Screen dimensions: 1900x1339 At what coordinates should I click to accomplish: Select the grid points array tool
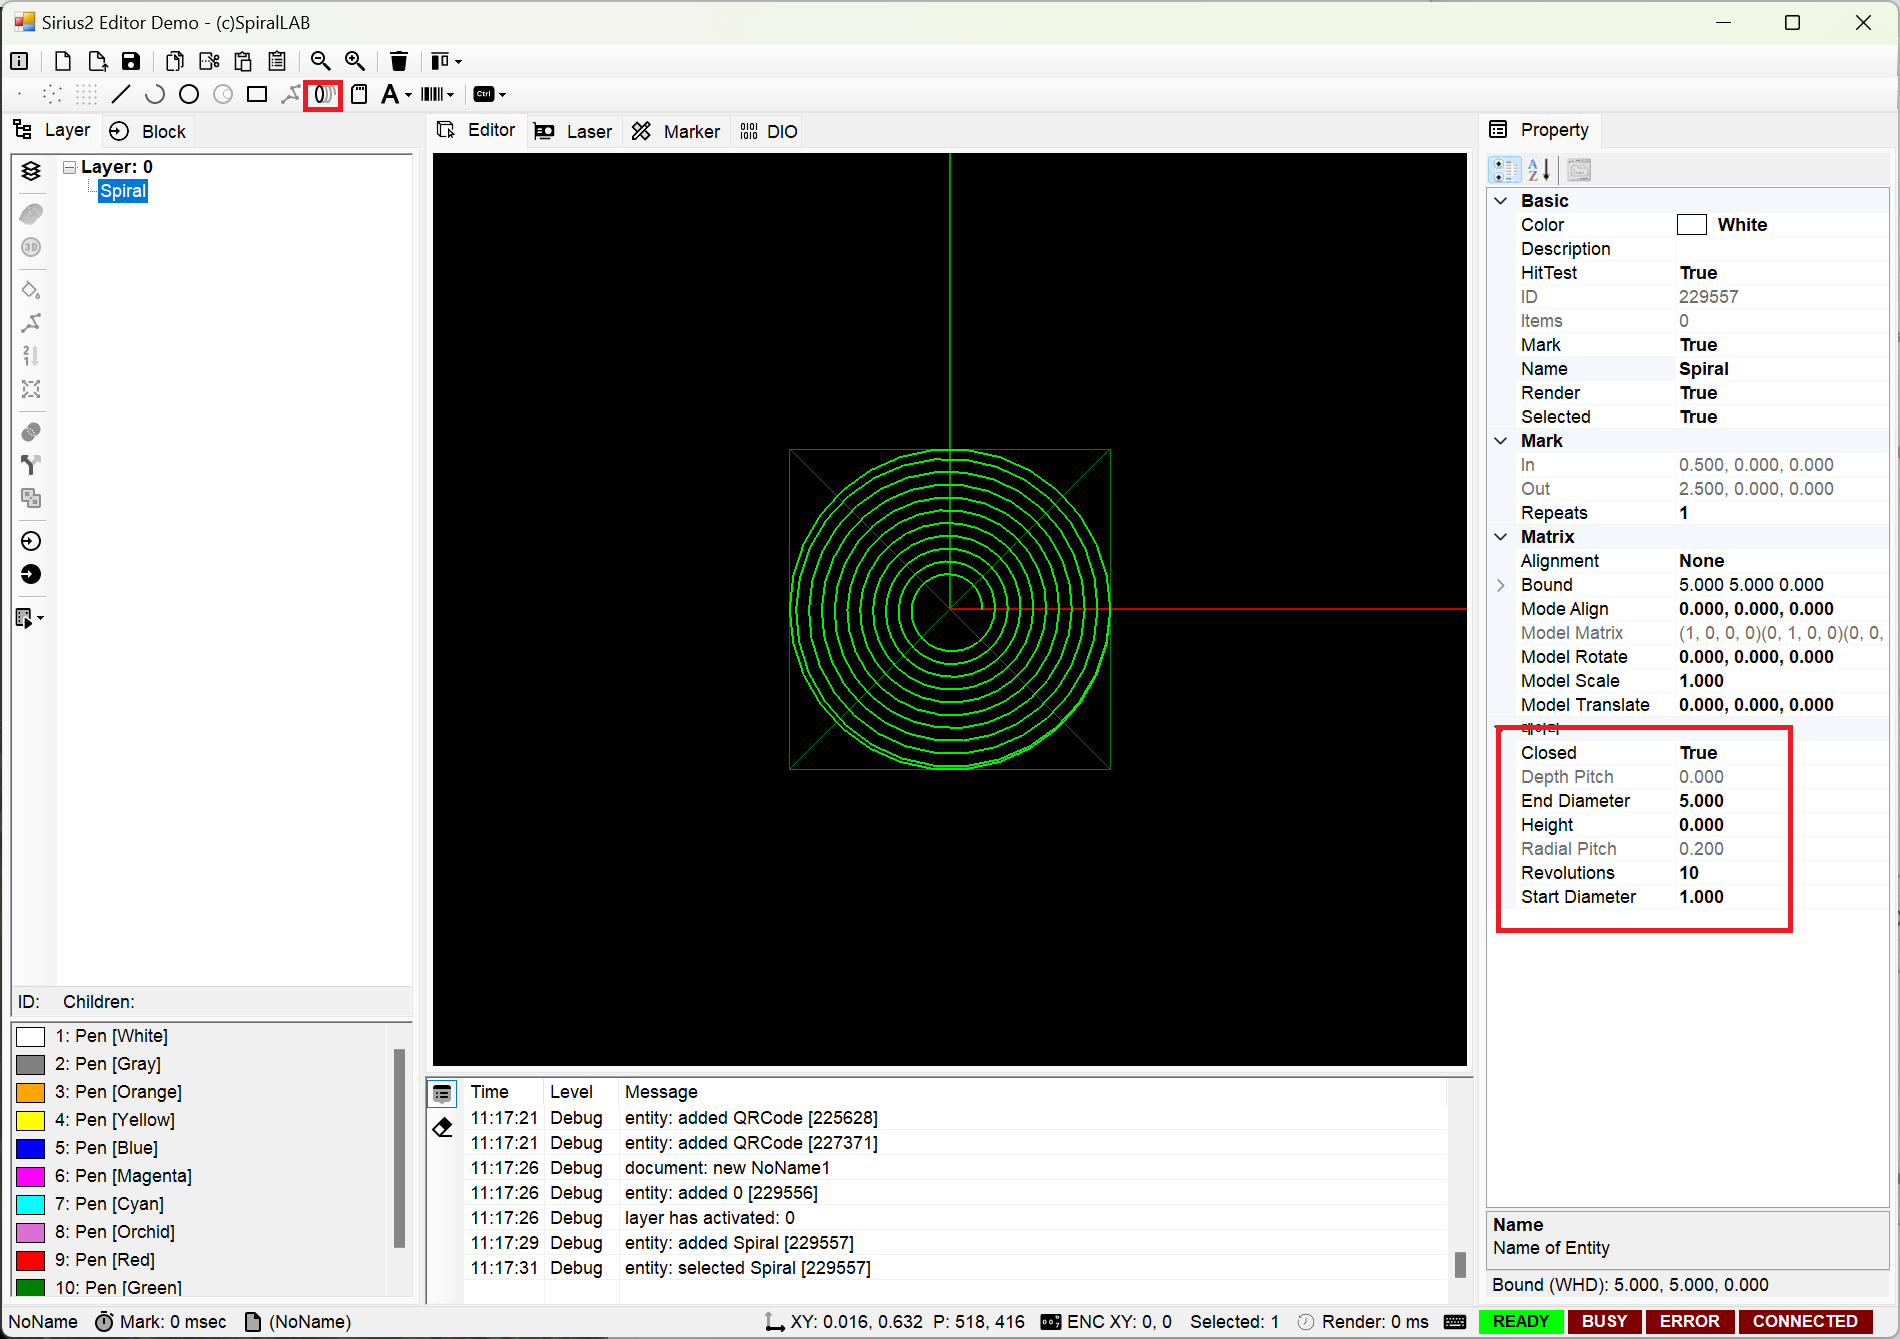[87, 94]
